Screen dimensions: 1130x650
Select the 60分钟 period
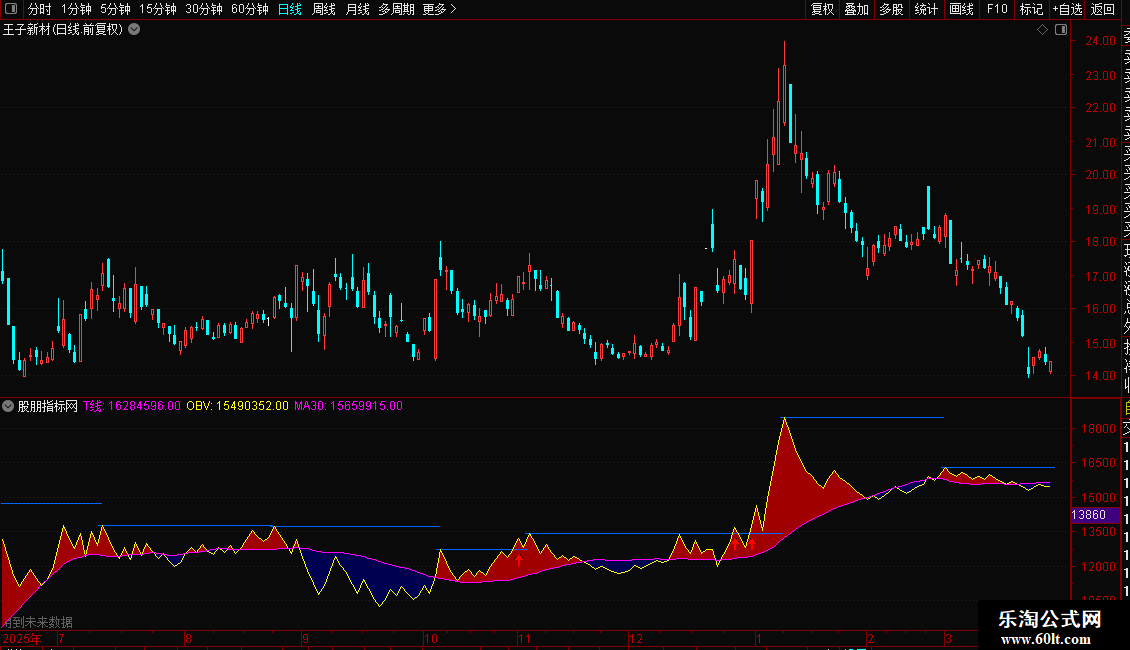[249, 9]
